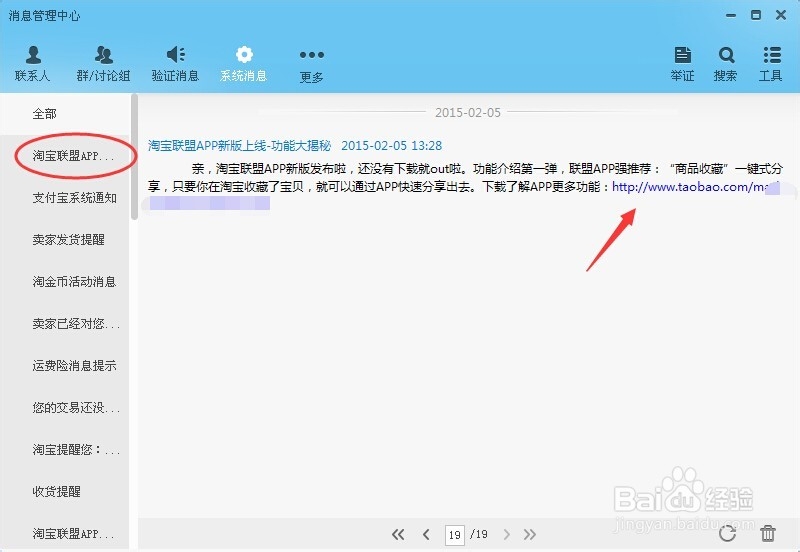
Task: Maximize the 消息管理中心 window
Action: 756,15
